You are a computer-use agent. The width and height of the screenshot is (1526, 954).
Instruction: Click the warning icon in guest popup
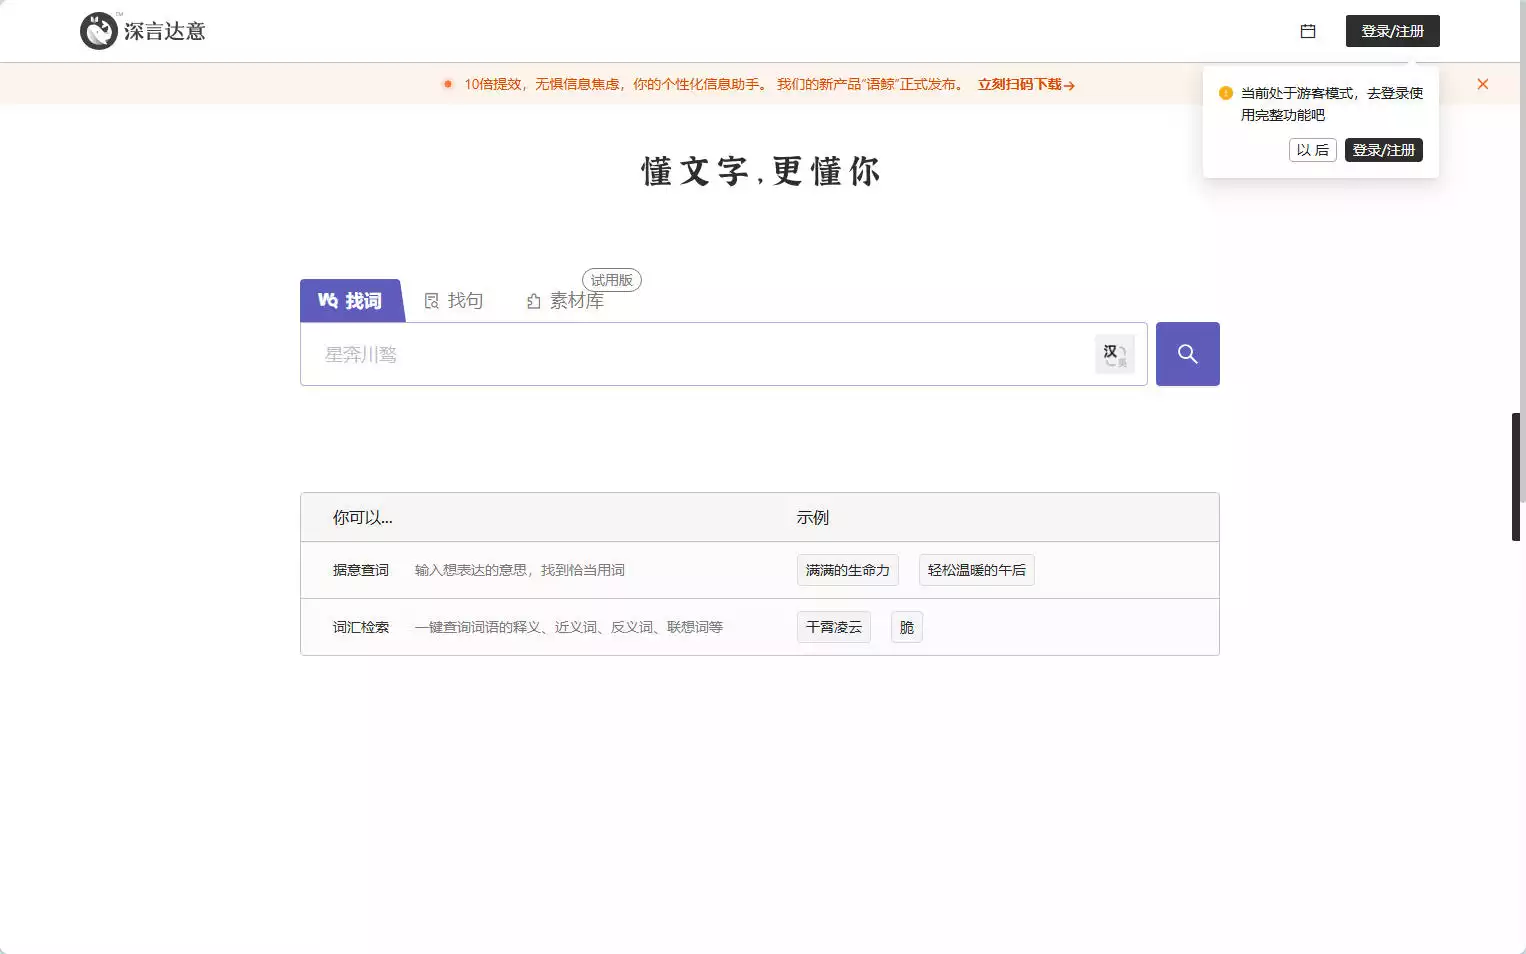(x=1225, y=93)
